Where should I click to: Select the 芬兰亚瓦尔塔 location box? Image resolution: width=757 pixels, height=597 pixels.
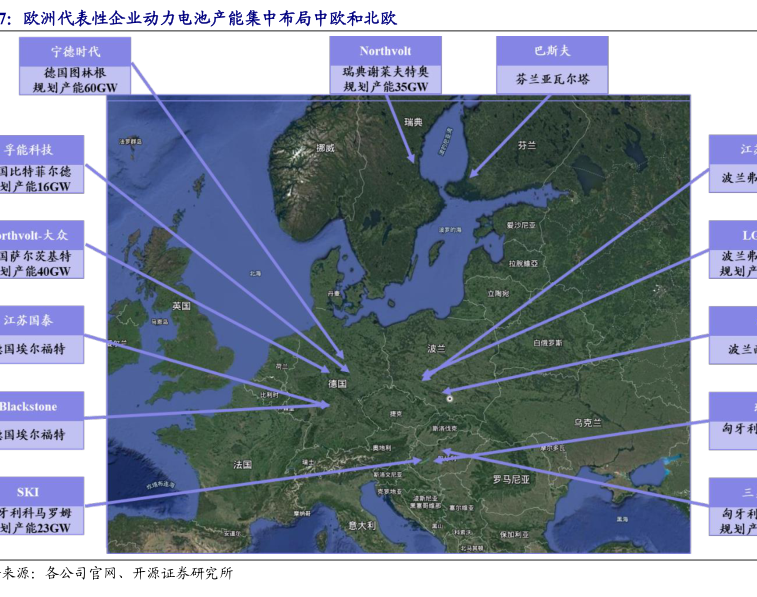[552, 78]
